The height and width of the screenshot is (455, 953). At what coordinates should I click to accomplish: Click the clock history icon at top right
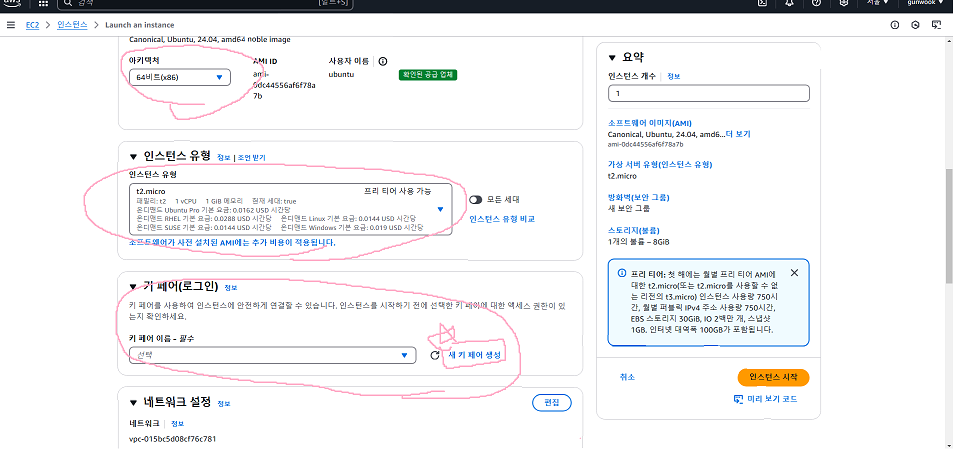click(x=915, y=25)
